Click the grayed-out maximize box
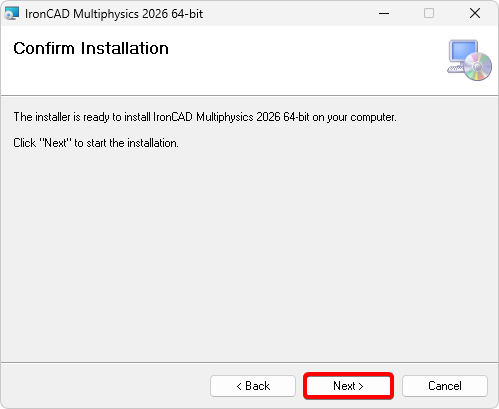Image resolution: width=499 pixels, height=409 pixels. 429,14
